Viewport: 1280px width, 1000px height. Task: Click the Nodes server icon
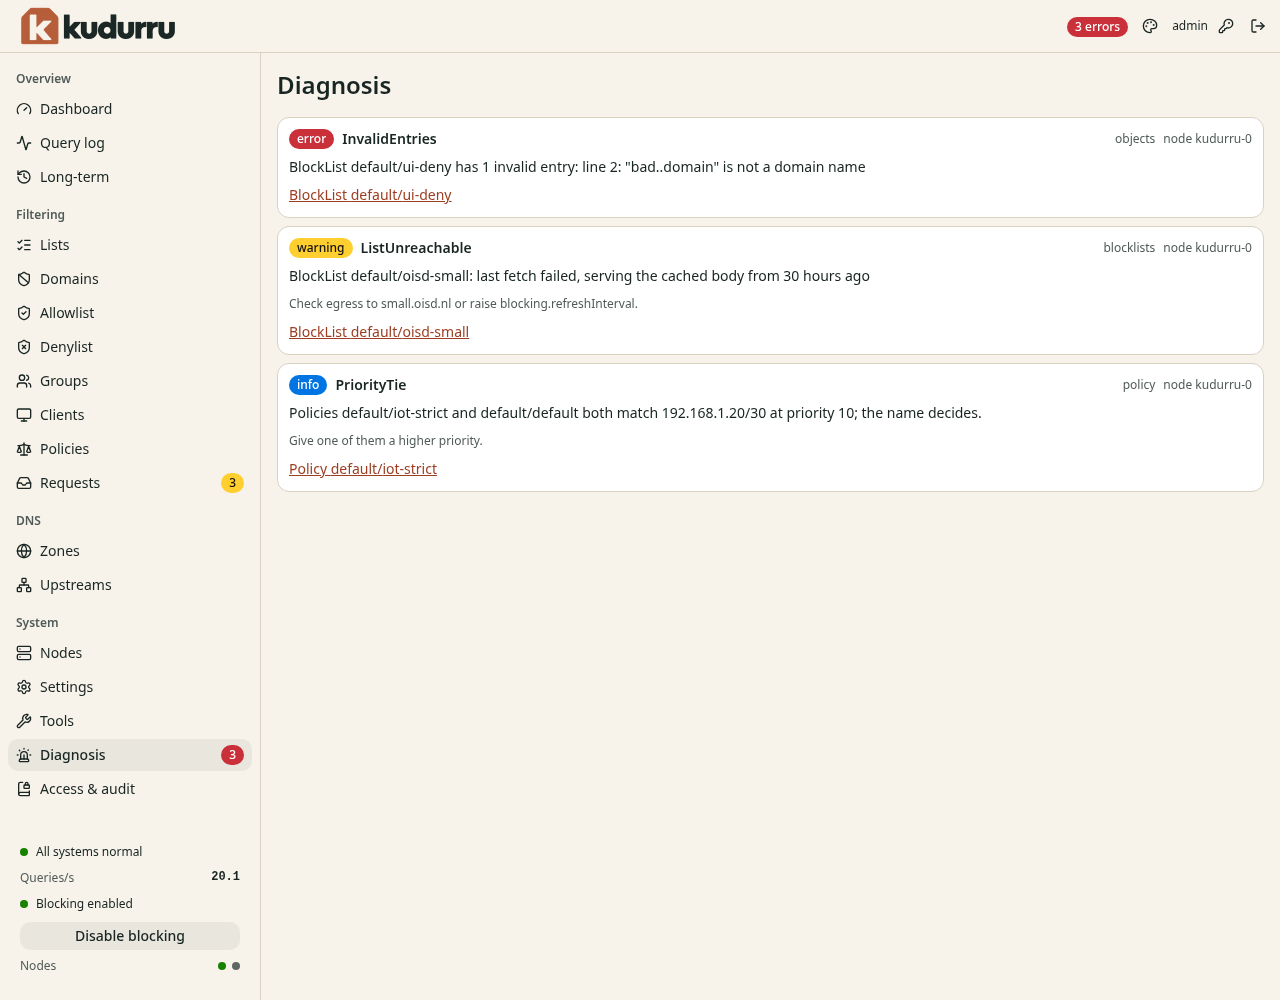24,653
